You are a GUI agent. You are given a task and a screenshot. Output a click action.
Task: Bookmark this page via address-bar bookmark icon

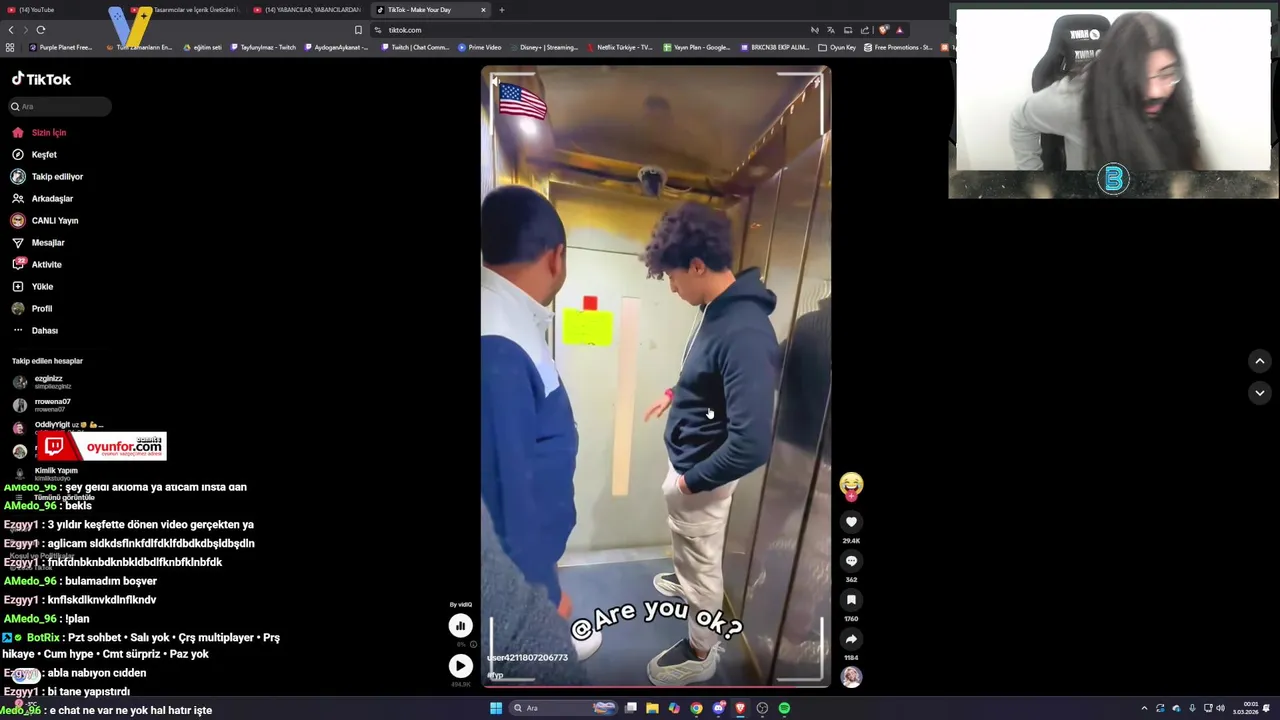click(x=358, y=30)
